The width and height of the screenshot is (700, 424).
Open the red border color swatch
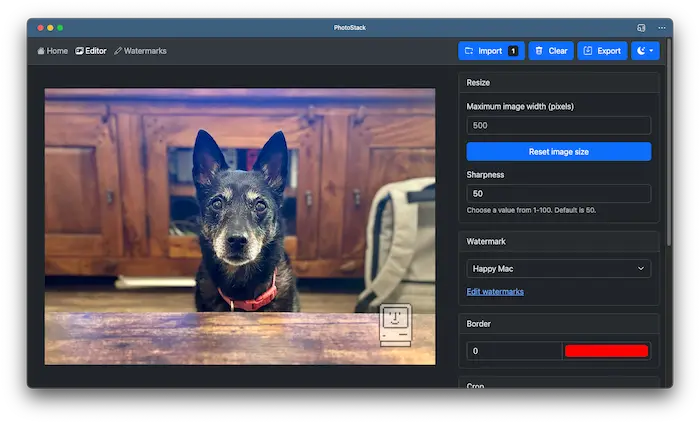(606, 351)
